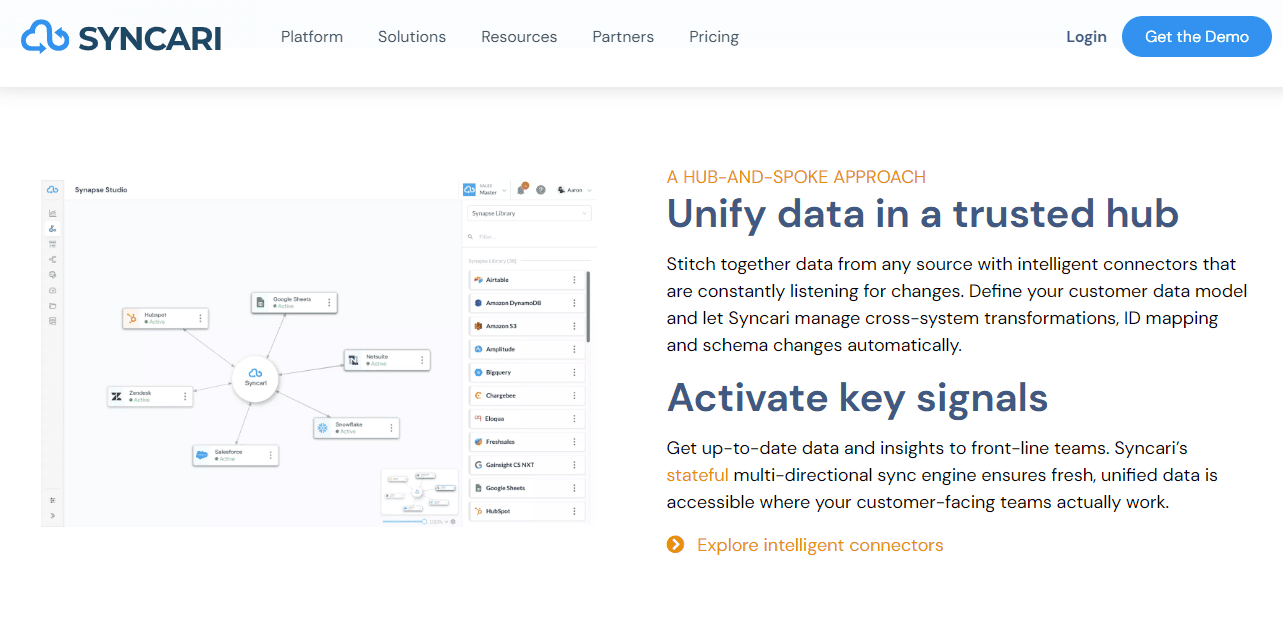1283x623 pixels.
Task: Open the notification bell in Synapse Studio
Action: click(x=522, y=189)
